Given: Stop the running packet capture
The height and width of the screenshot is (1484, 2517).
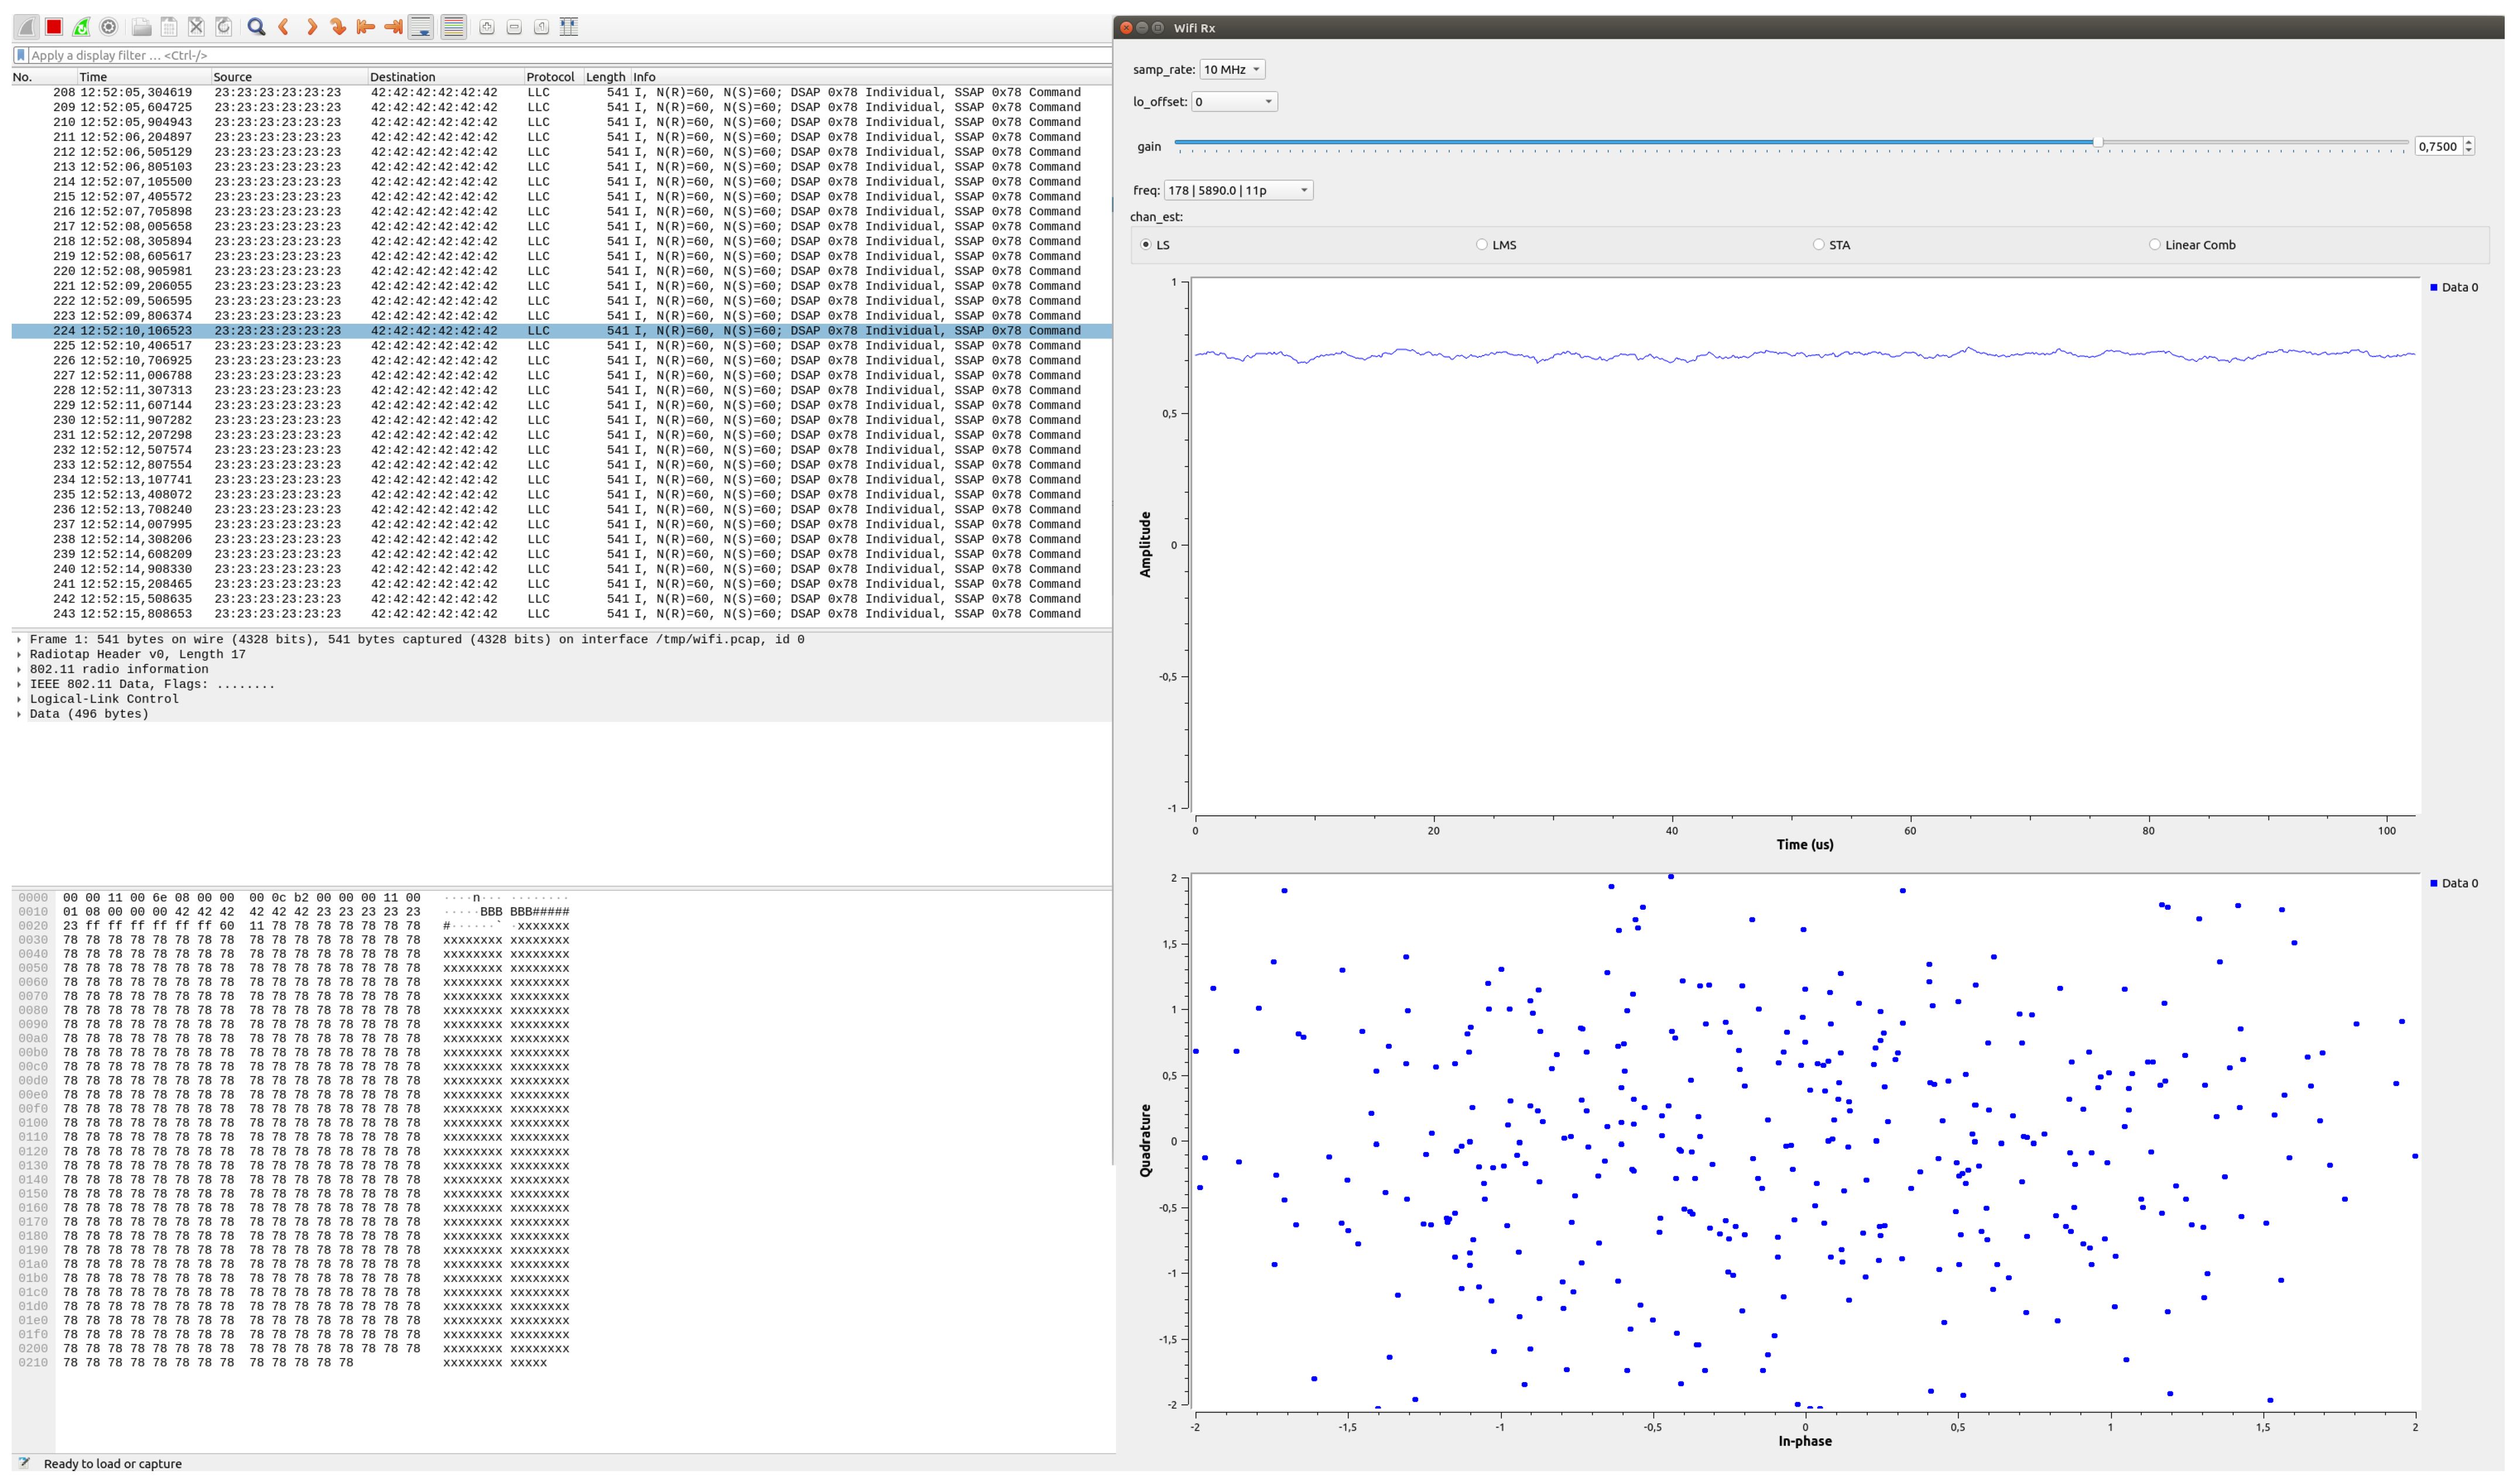Looking at the screenshot, I should click(x=54, y=27).
